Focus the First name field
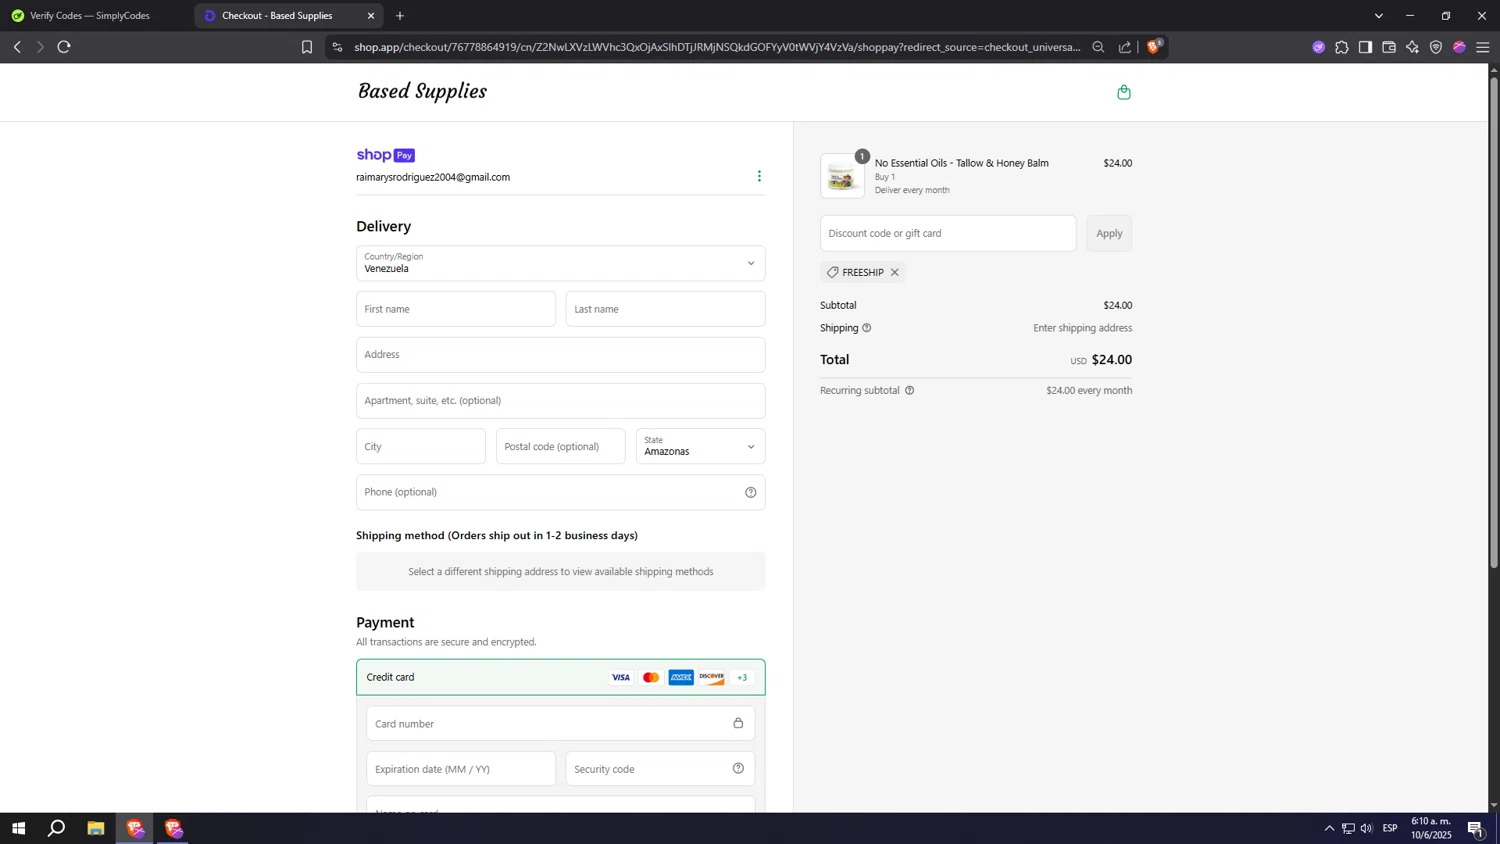The width and height of the screenshot is (1500, 844). (x=456, y=309)
